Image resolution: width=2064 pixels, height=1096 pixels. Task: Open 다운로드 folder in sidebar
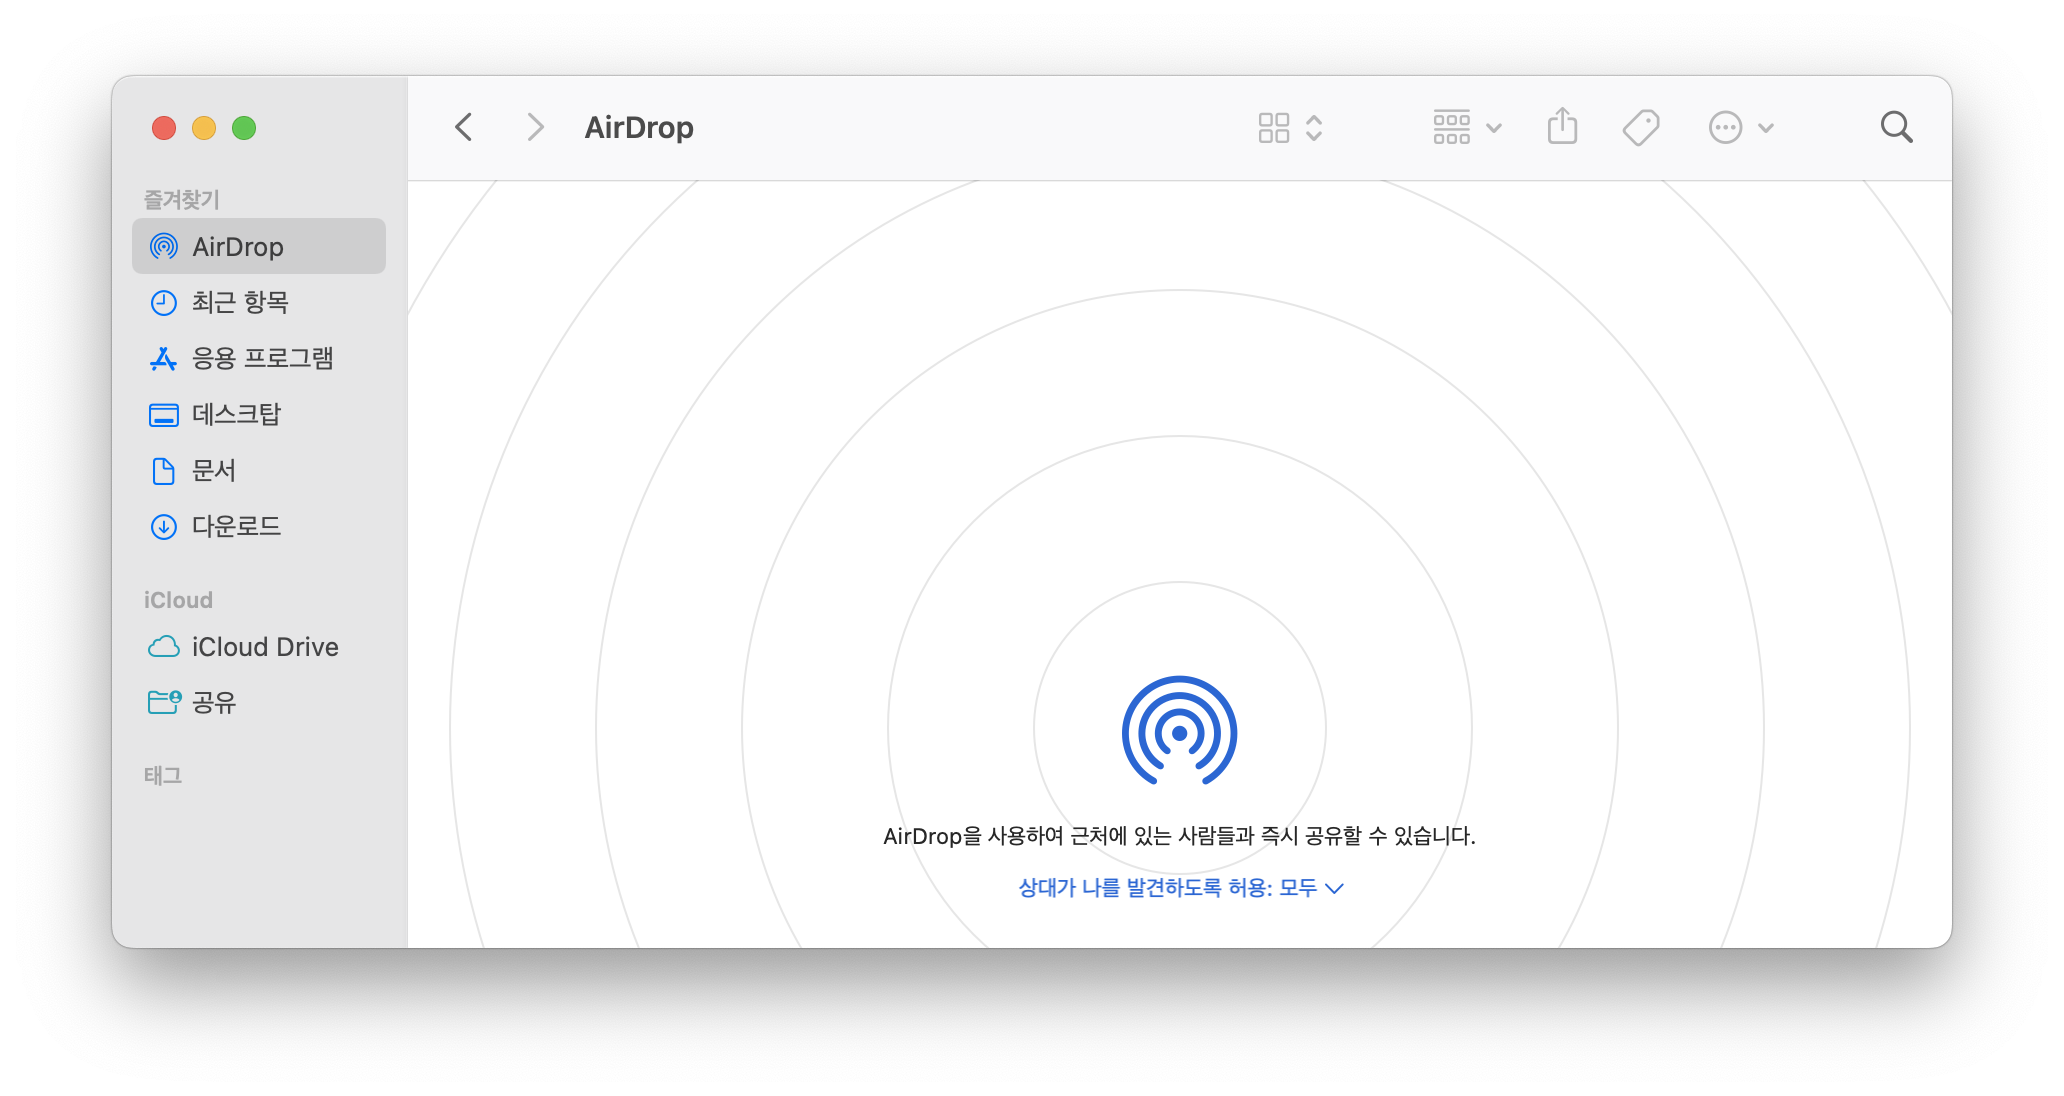(x=236, y=526)
